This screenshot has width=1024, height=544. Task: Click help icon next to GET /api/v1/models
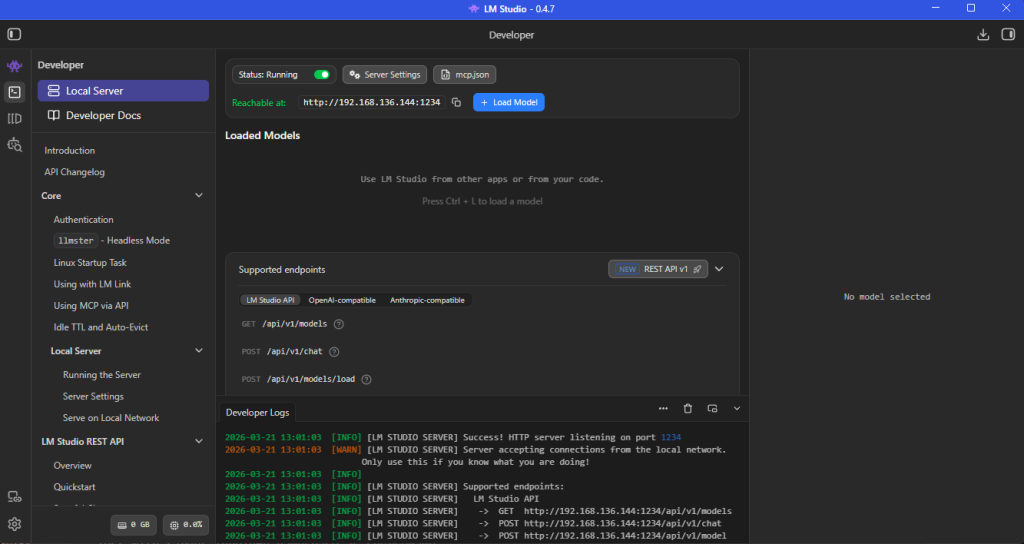(x=339, y=324)
